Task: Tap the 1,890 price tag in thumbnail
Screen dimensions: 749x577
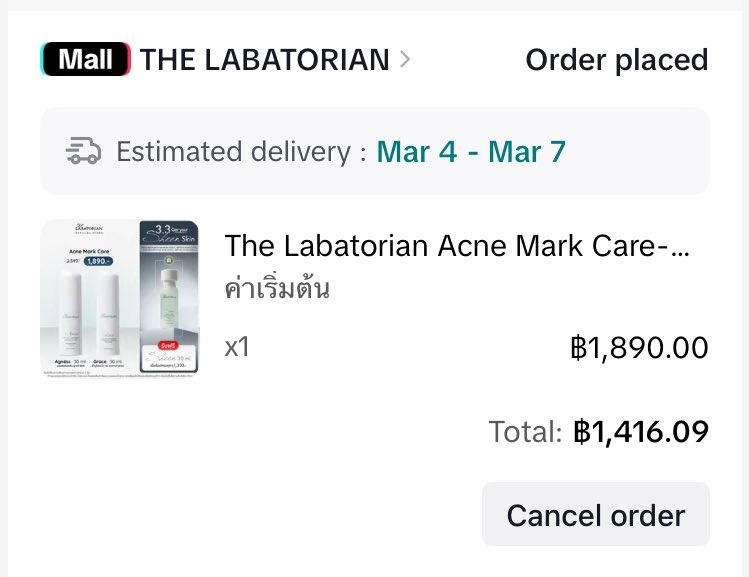Action: [x=98, y=261]
